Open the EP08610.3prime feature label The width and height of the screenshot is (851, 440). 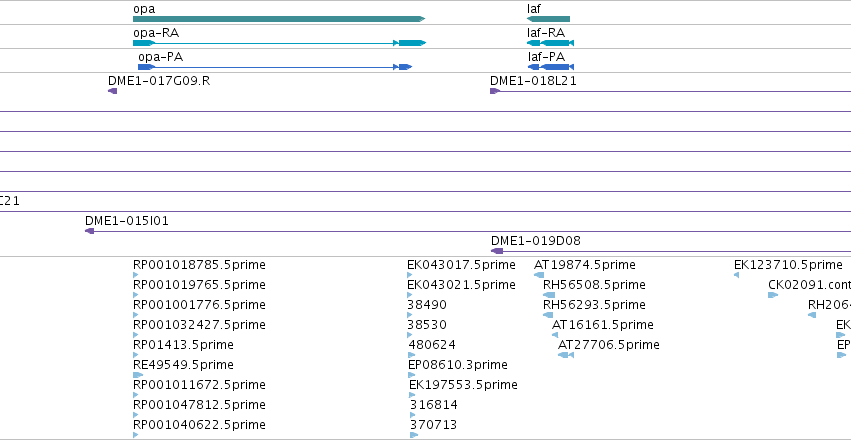458,365
